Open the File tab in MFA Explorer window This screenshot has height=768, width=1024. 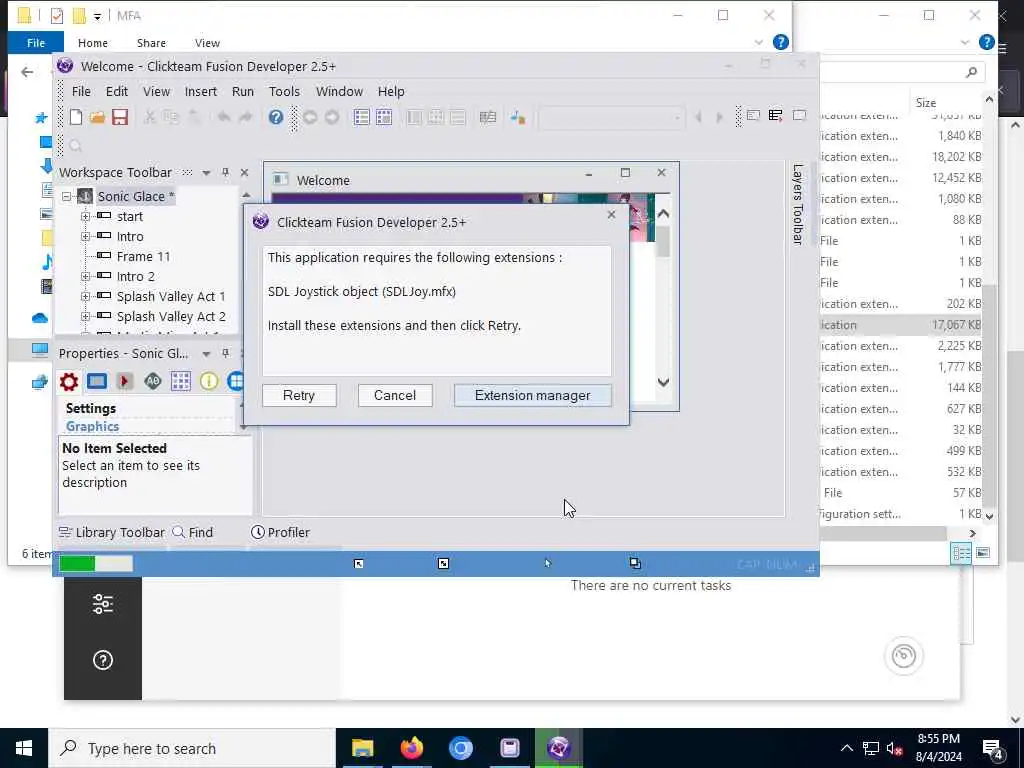click(36, 42)
